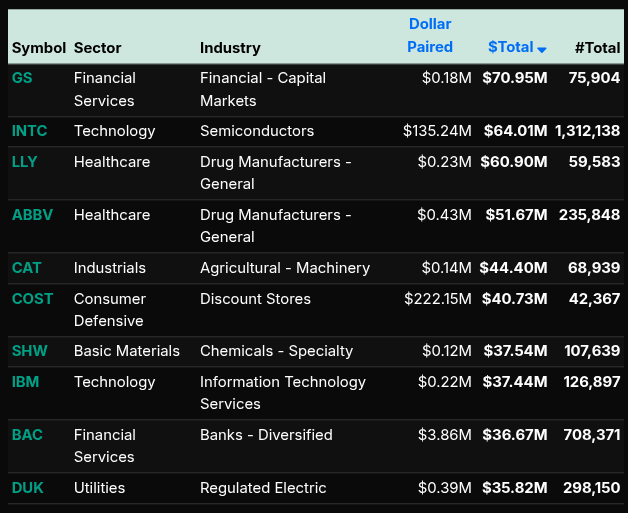Click the Symbol column header

pyautogui.click(x=38, y=47)
